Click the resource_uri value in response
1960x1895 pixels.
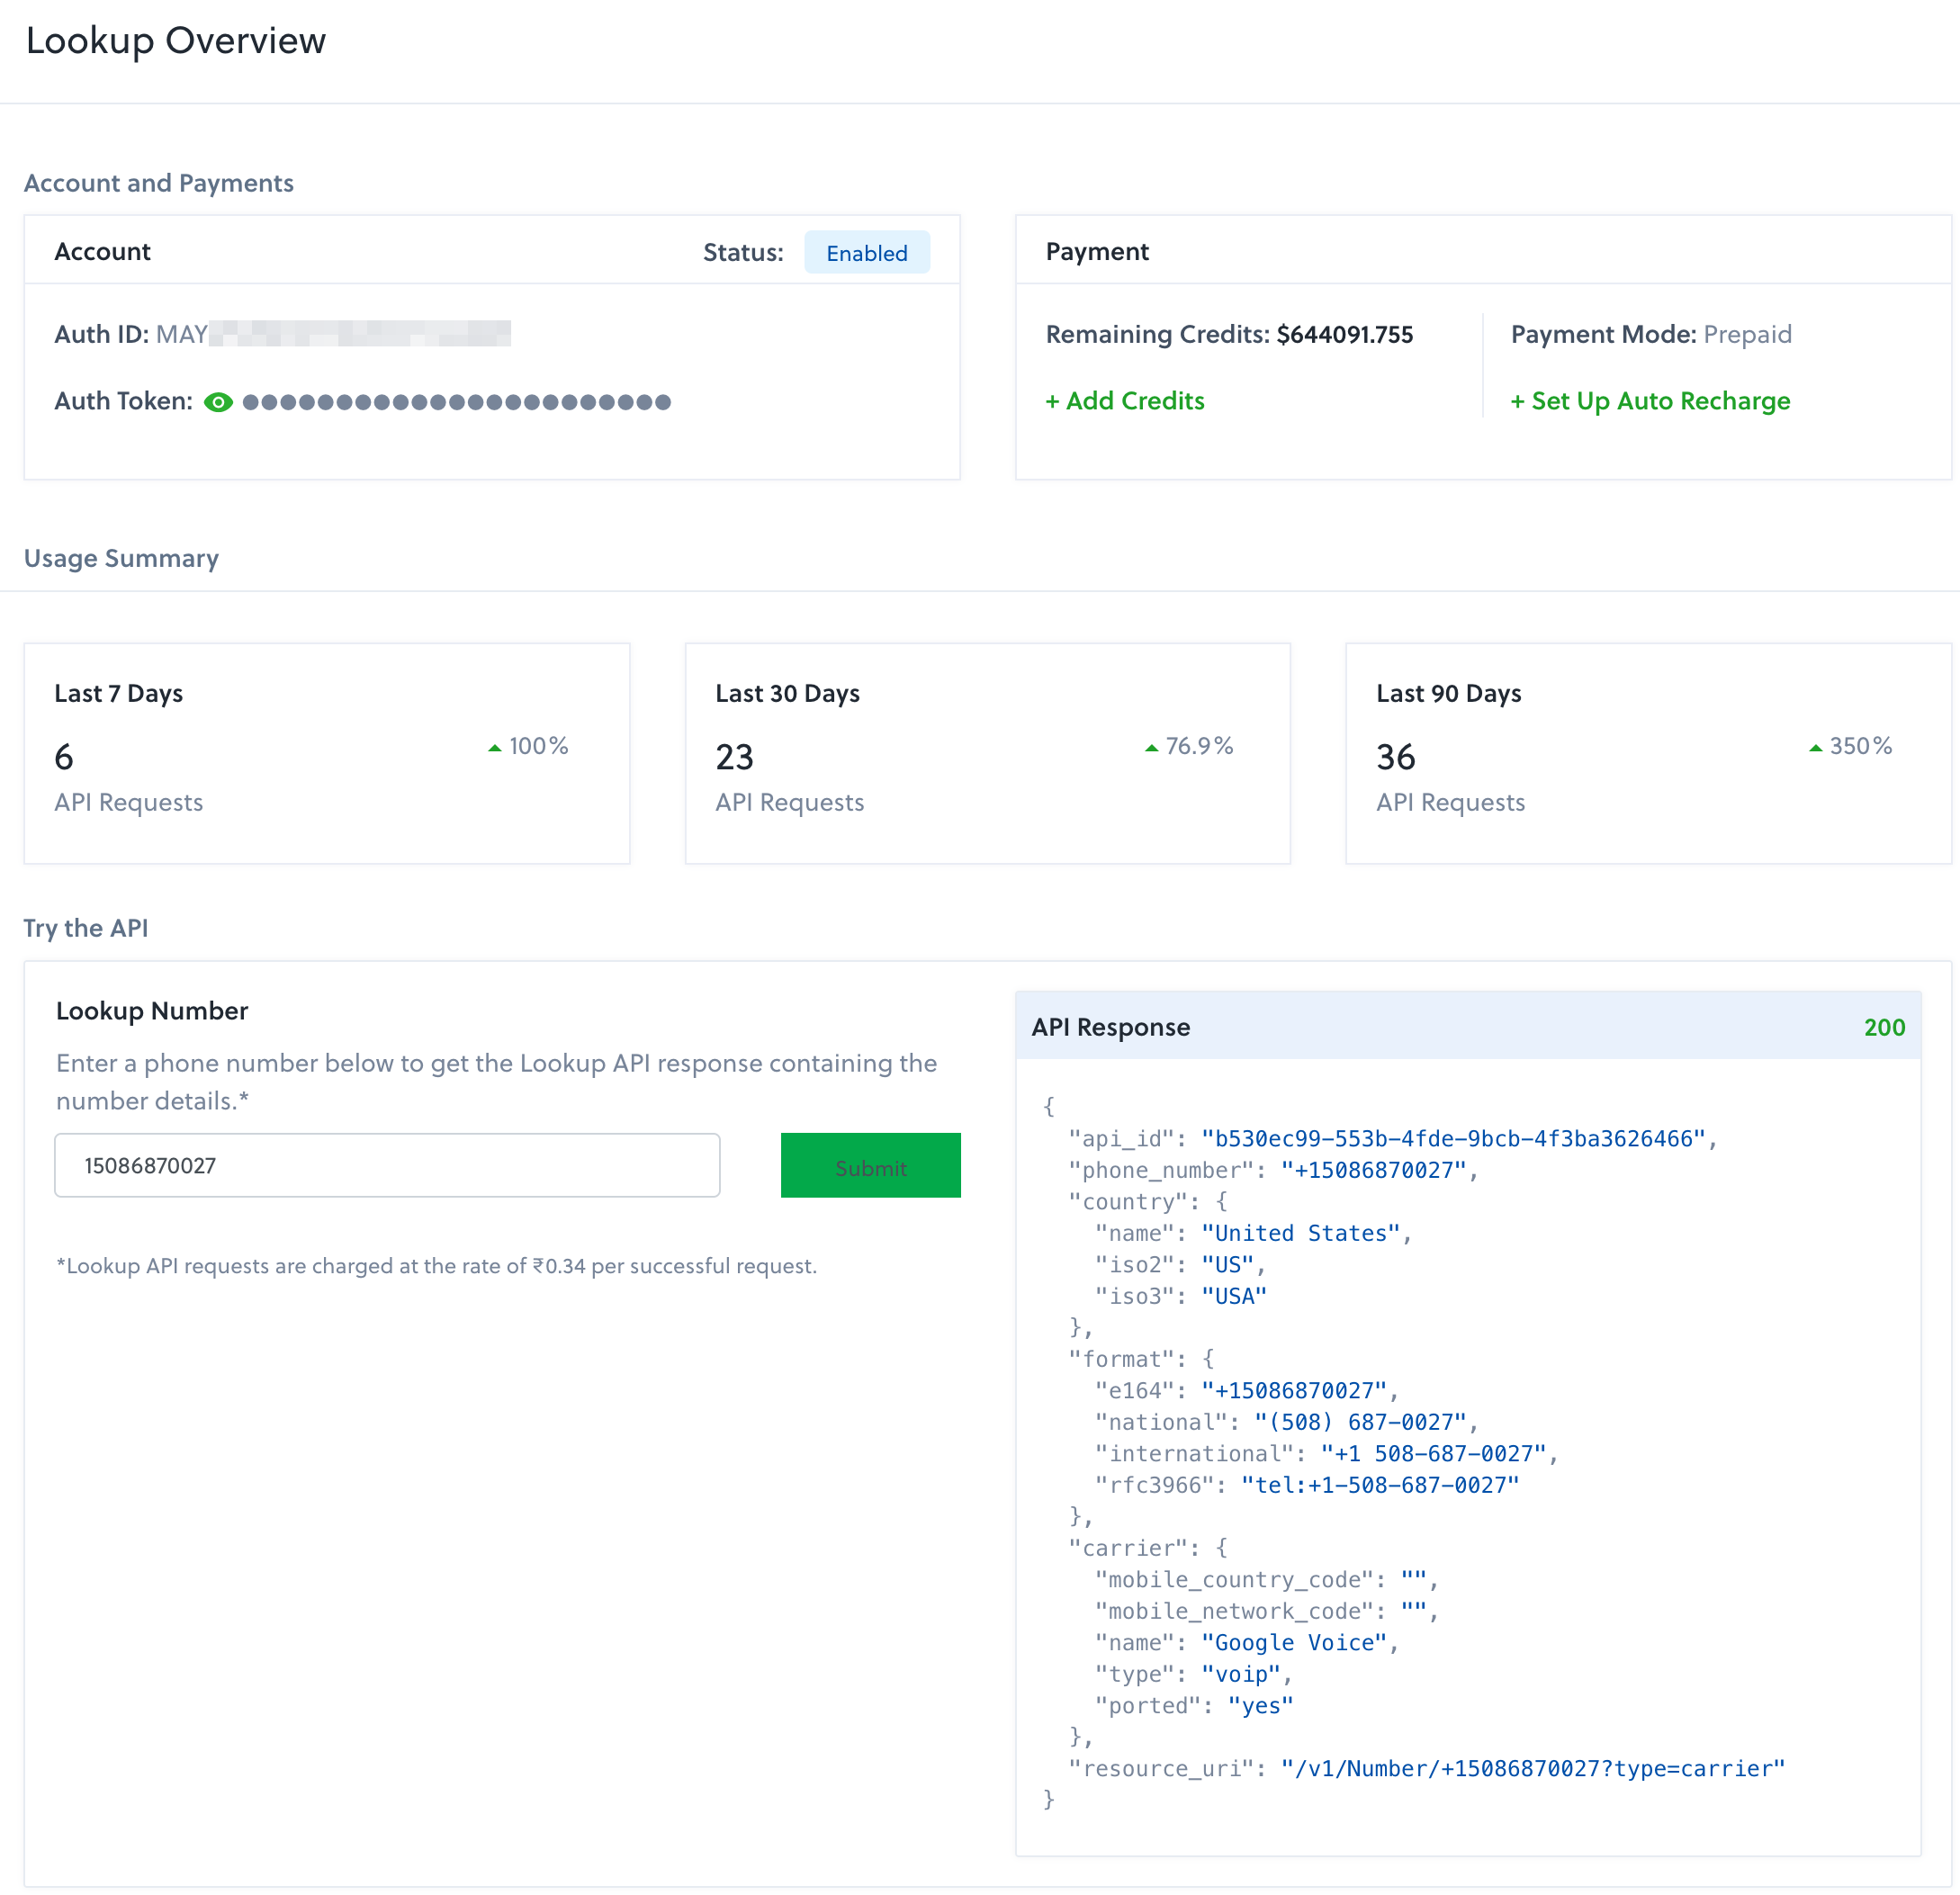(1532, 1768)
